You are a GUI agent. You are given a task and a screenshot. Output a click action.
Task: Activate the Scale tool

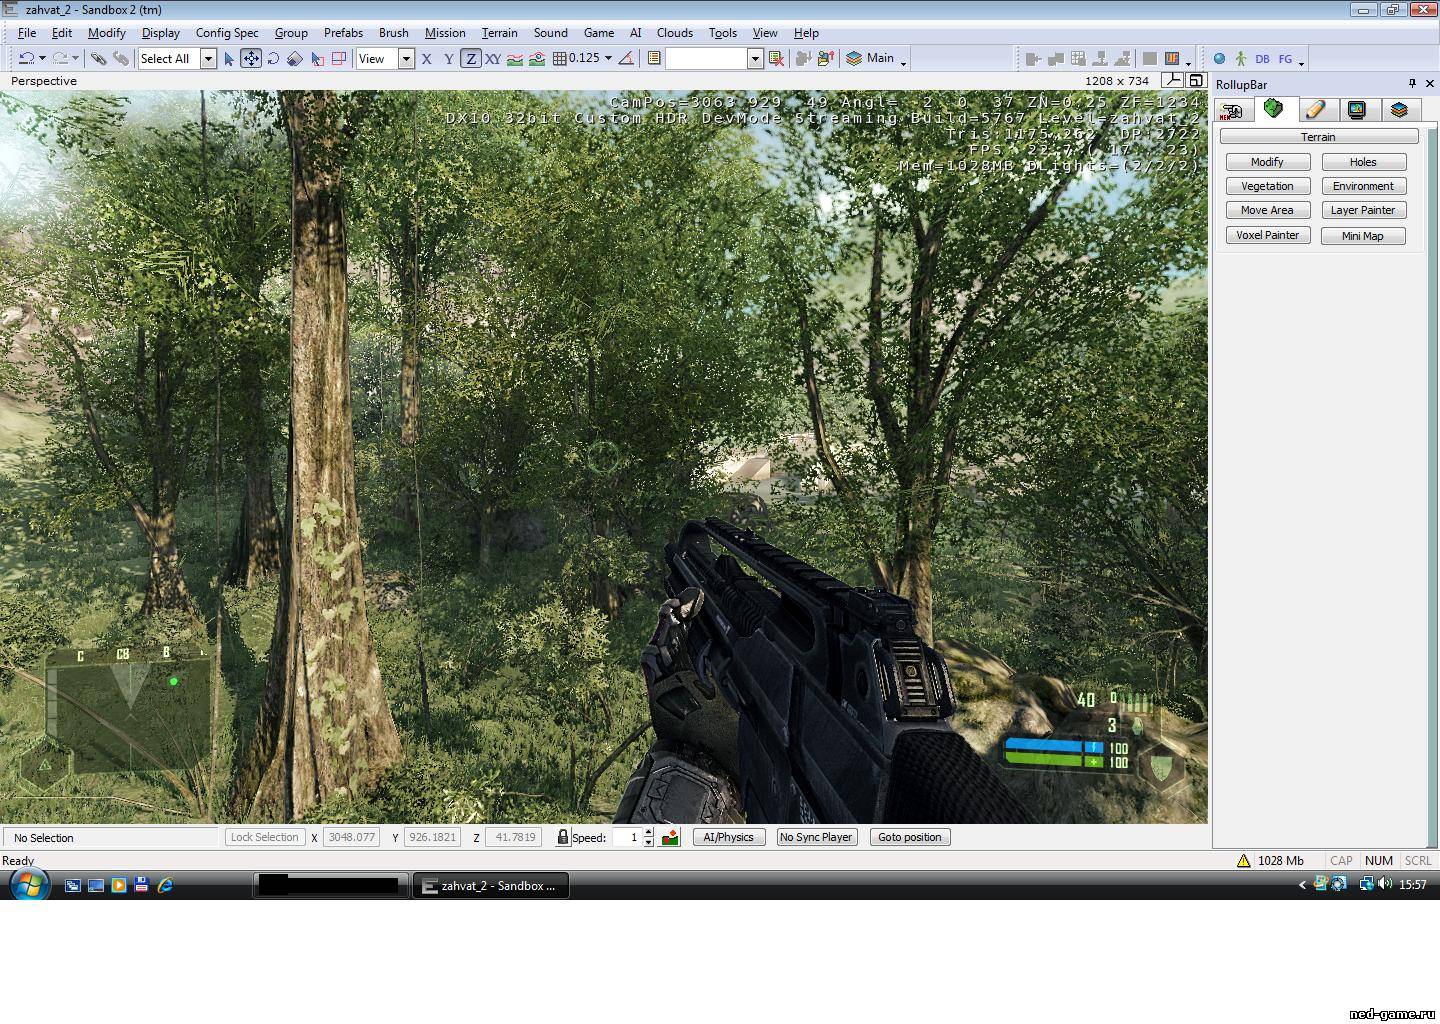click(294, 59)
